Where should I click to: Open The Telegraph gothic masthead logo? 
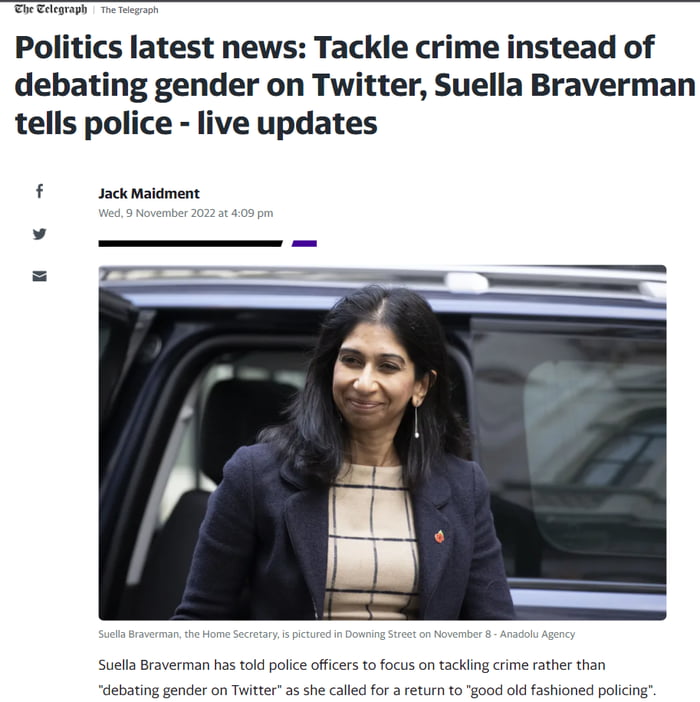51,9
